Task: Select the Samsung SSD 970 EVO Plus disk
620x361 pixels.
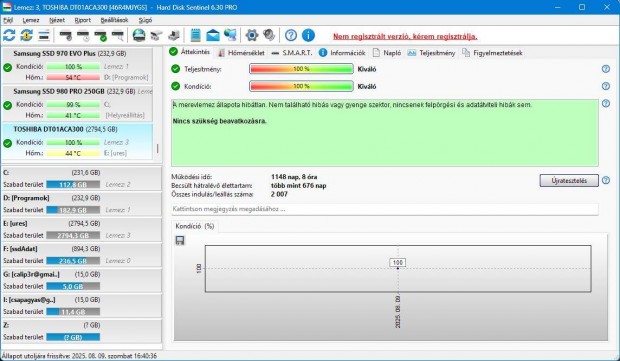Action: 77,66
